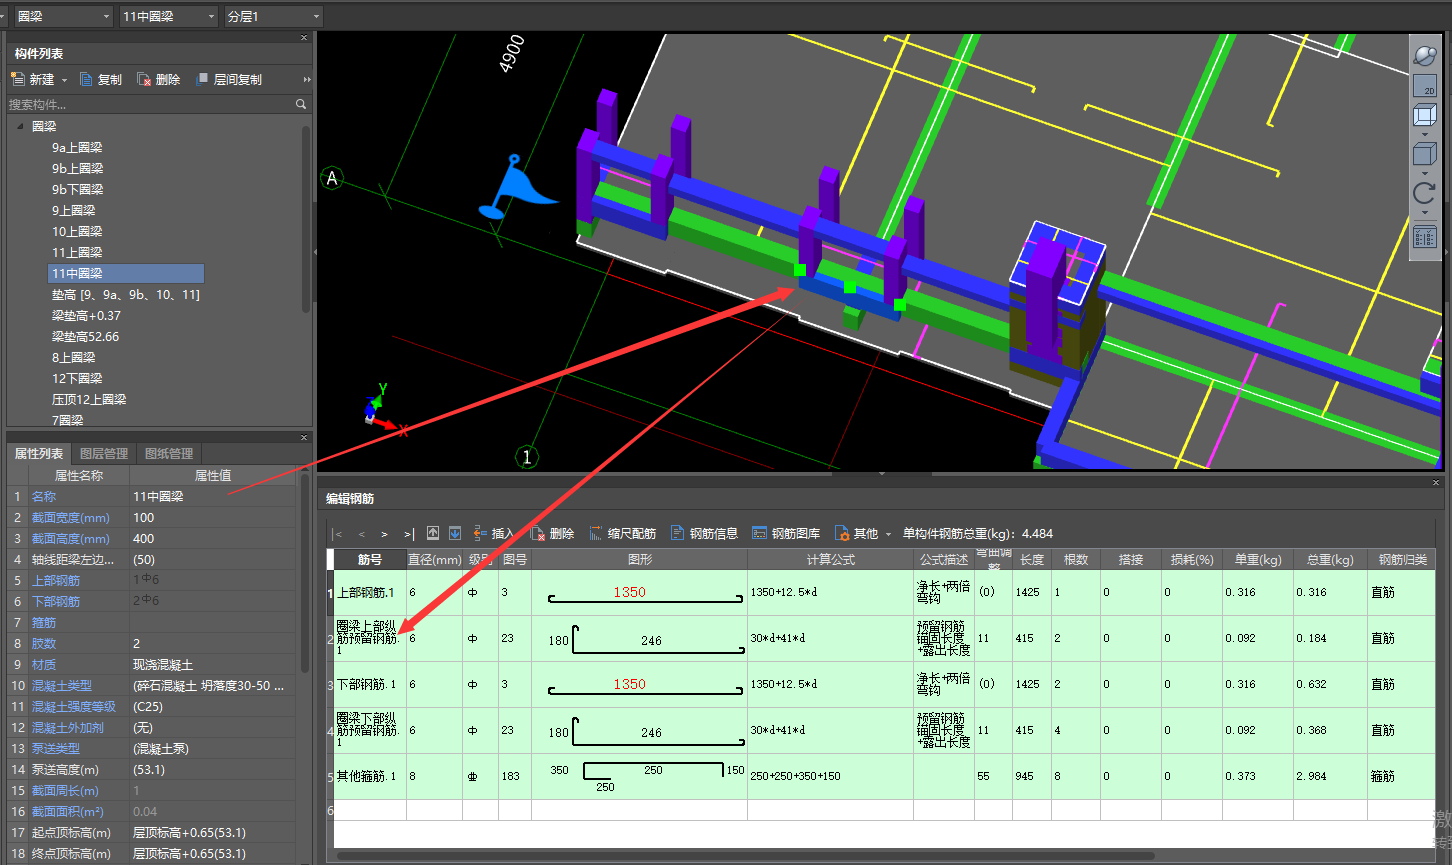1452x865 pixels.
Task: Open 钢筋信息 panel
Action: (704, 534)
